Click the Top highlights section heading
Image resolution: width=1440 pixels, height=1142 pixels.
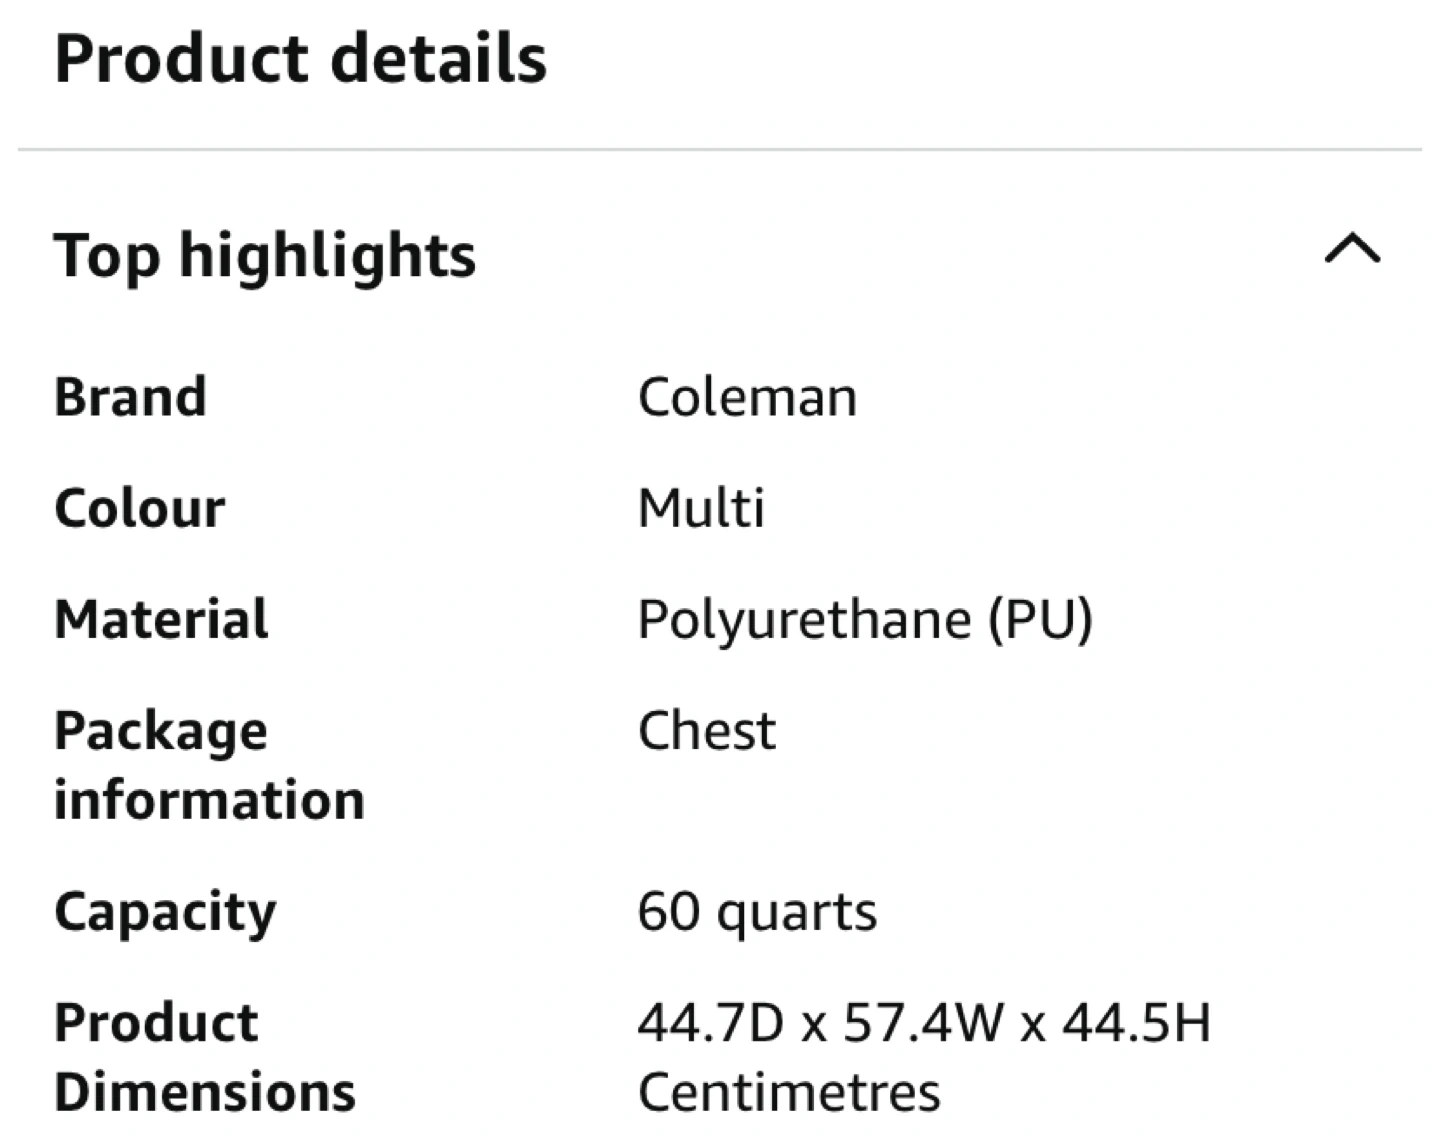click(265, 255)
